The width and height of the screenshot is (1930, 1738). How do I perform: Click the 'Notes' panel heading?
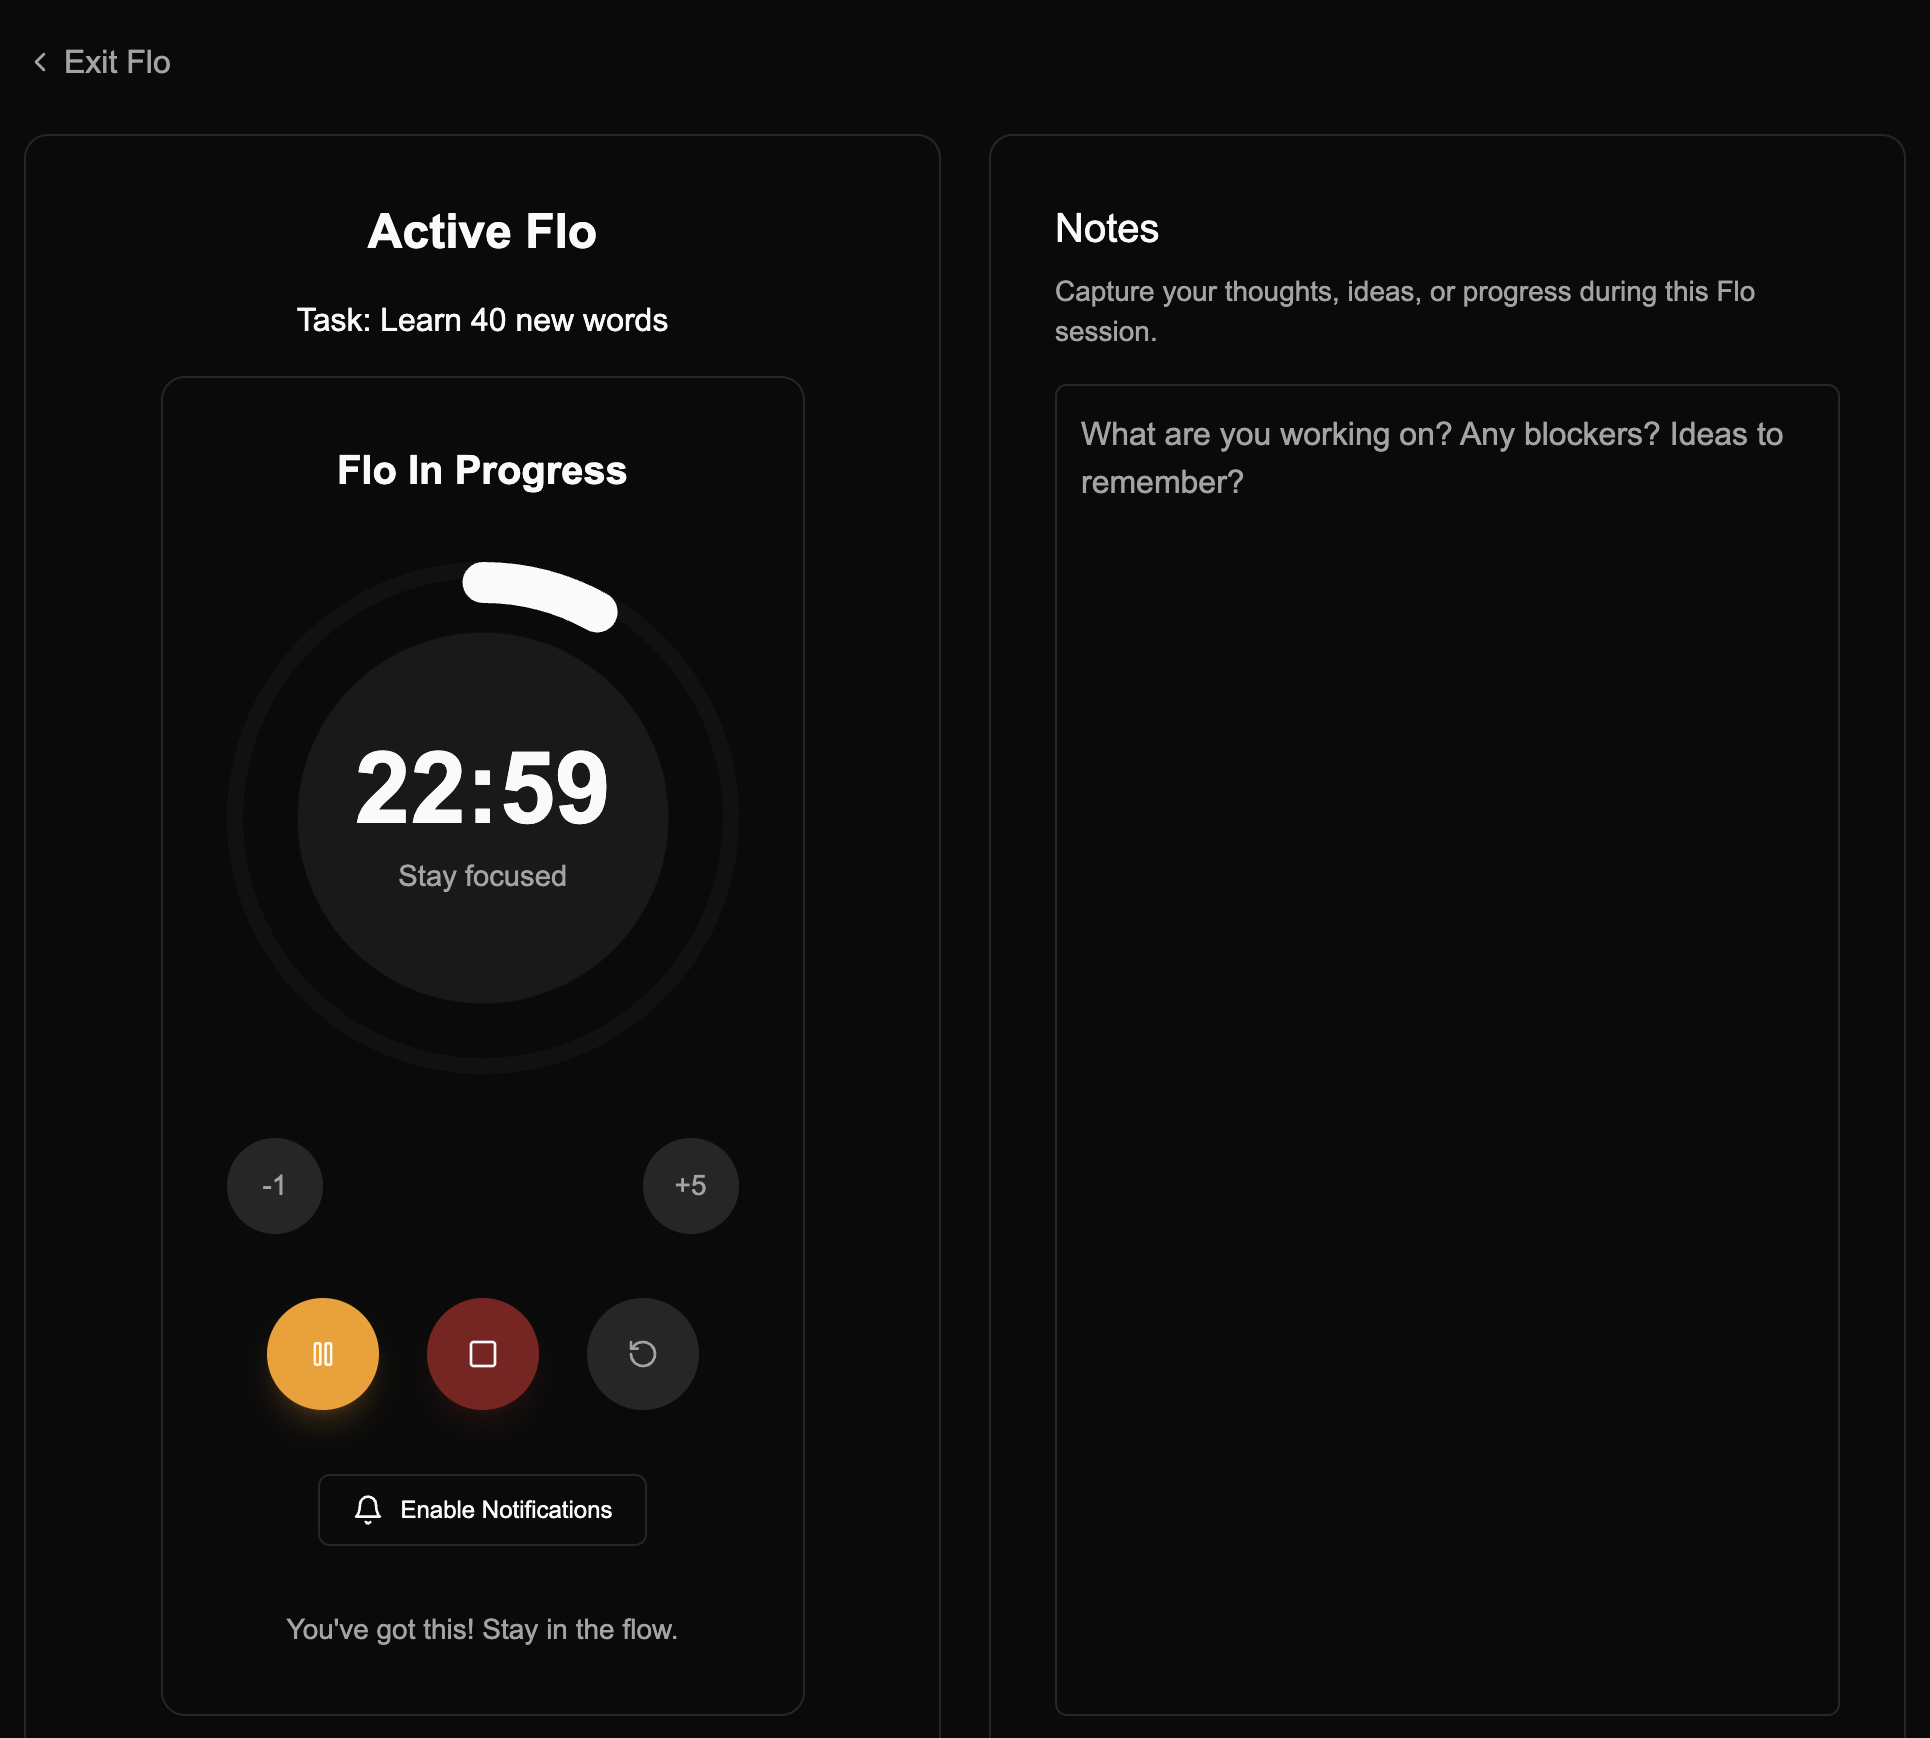pyautogui.click(x=1106, y=229)
